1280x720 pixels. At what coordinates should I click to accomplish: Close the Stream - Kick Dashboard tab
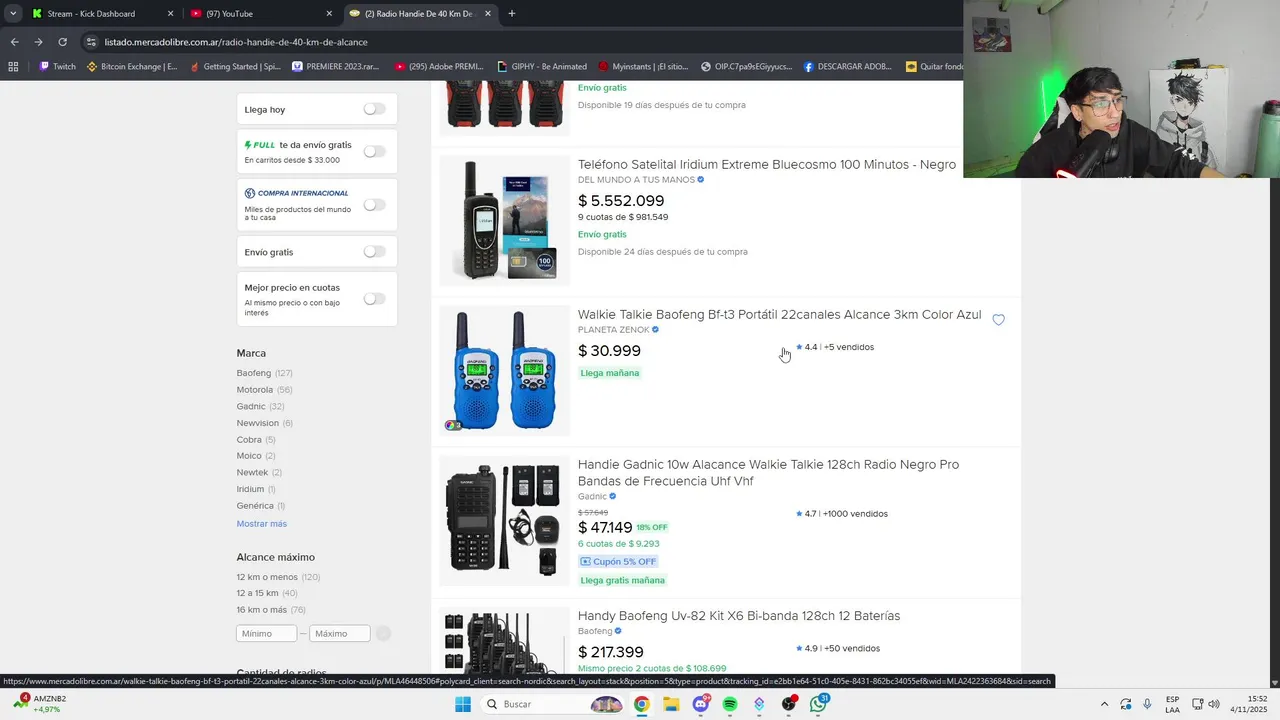(x=170, y=14)
